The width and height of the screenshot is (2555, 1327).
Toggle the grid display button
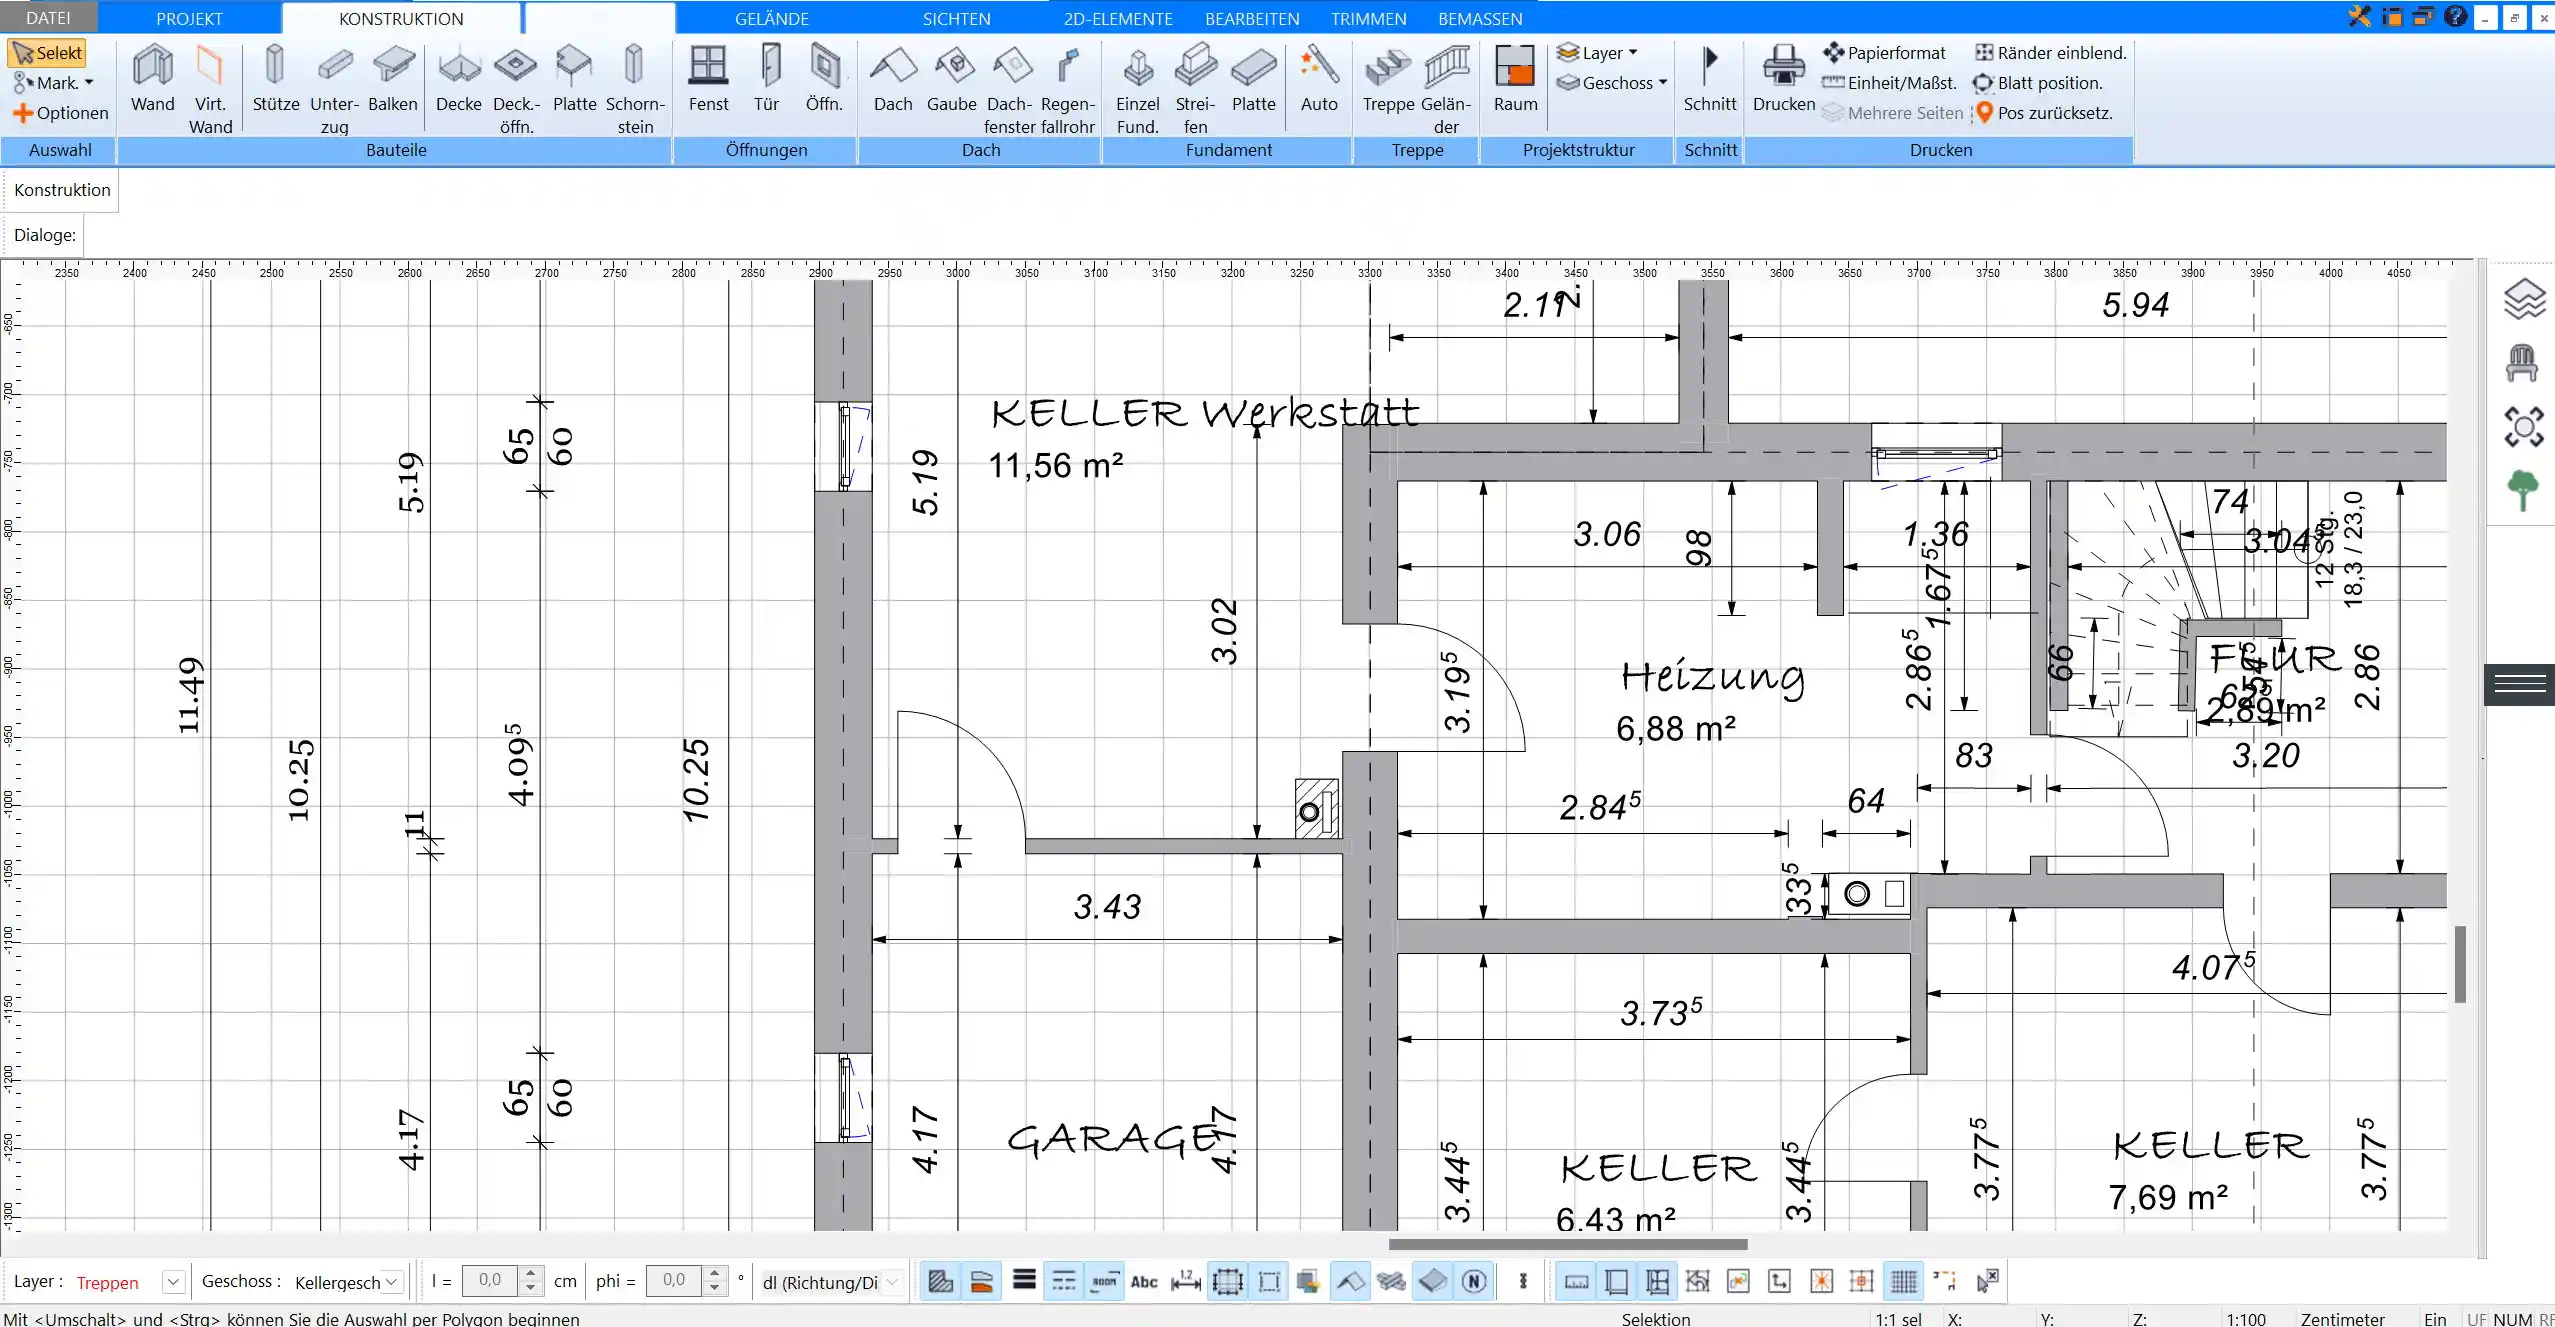(1903, 1281)
